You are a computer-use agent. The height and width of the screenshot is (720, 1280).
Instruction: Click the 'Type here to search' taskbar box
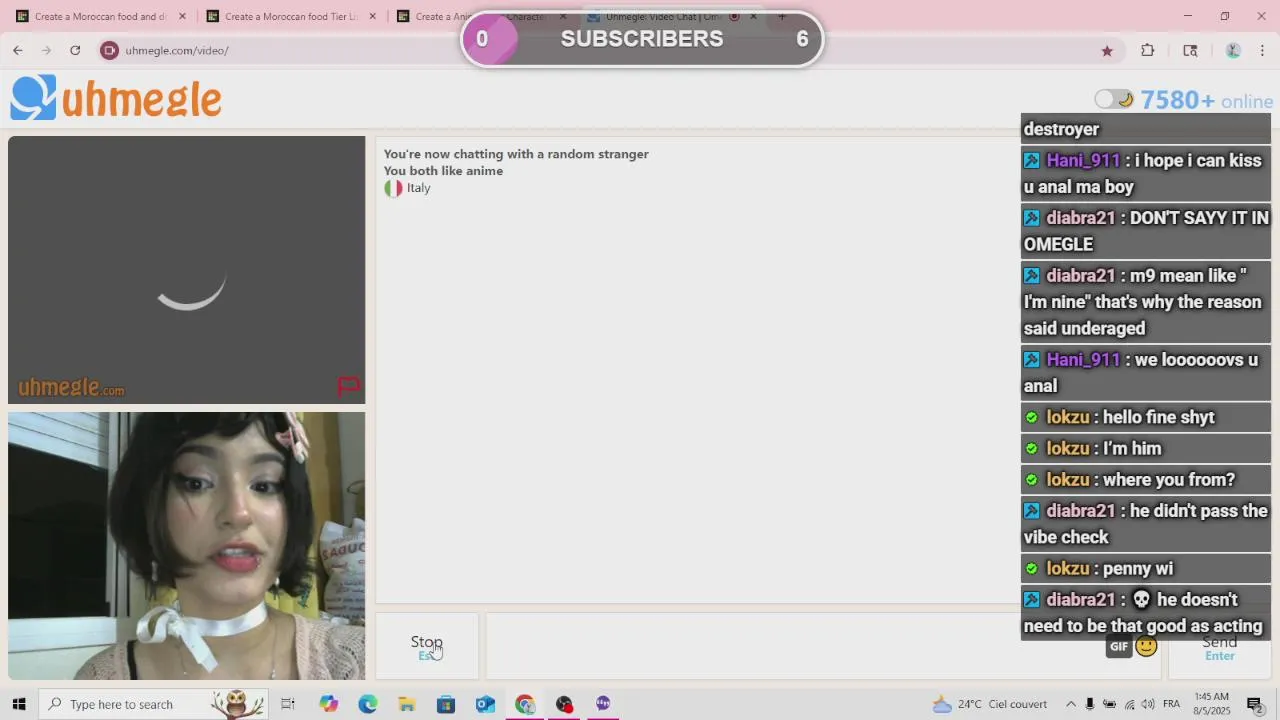point(155,704)
